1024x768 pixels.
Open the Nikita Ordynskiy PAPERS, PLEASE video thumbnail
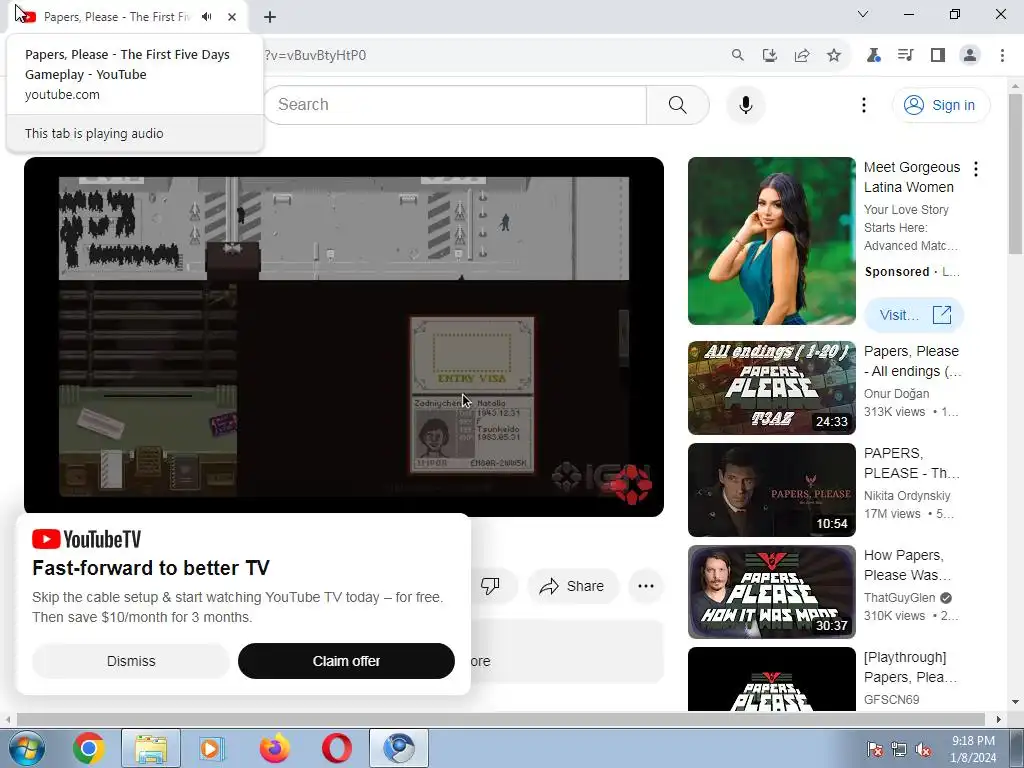(x=771, y=490)
